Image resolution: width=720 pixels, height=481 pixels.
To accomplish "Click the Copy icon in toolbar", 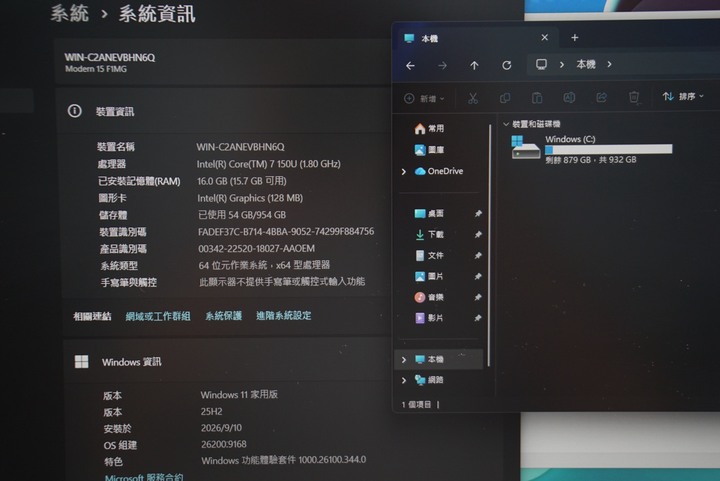I will 505,98.
